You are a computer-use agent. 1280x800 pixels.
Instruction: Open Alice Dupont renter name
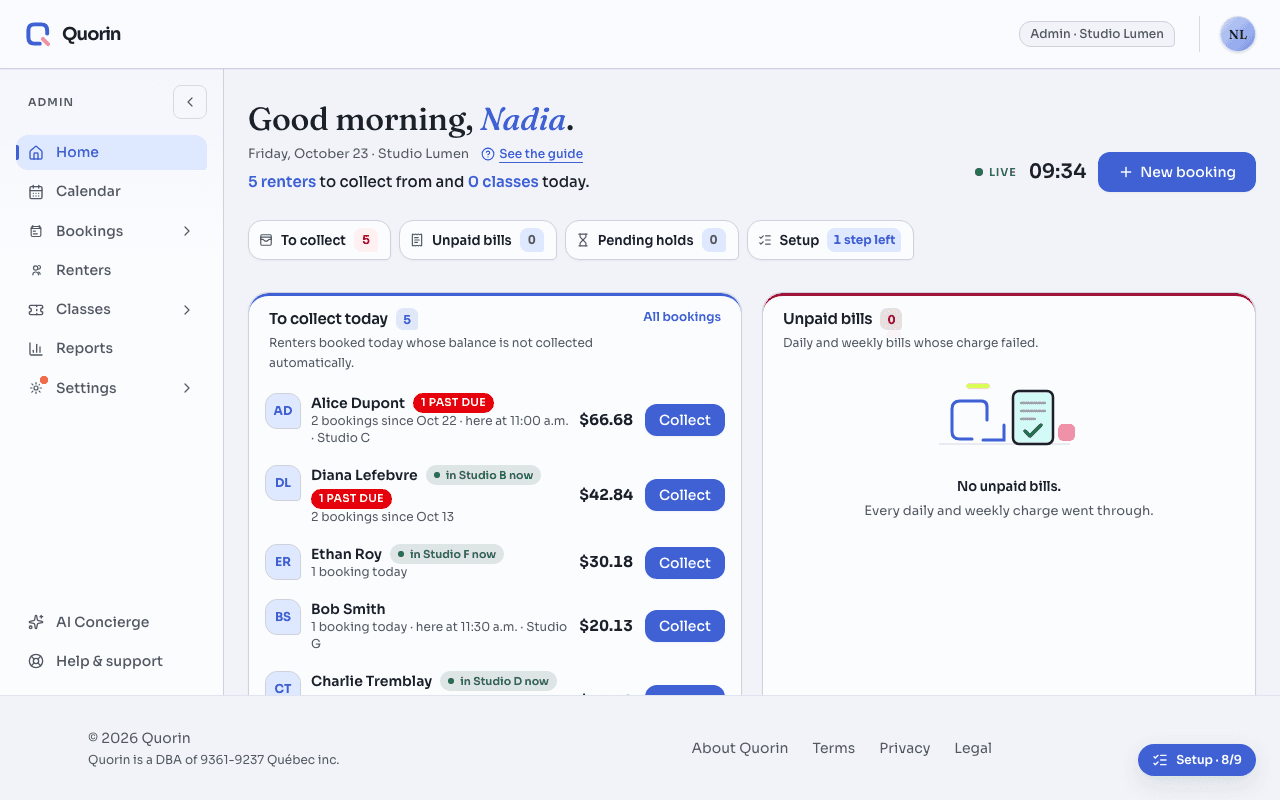pos(358,403)
